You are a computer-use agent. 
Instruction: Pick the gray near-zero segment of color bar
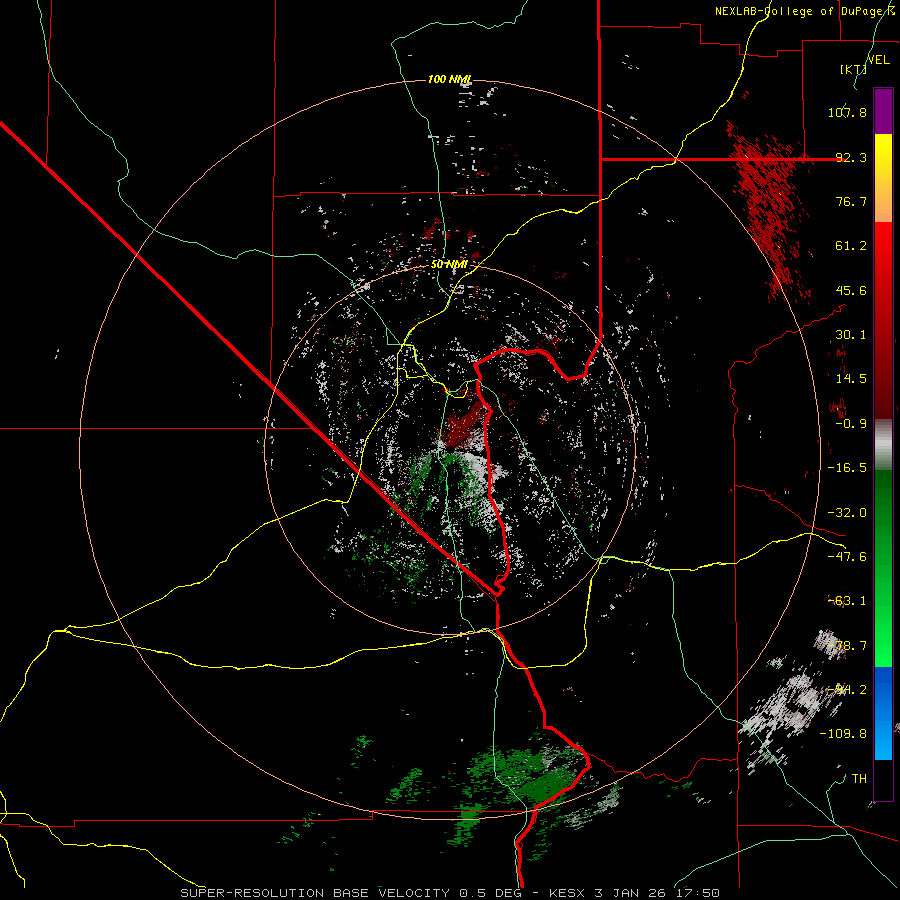pos(883,445)
